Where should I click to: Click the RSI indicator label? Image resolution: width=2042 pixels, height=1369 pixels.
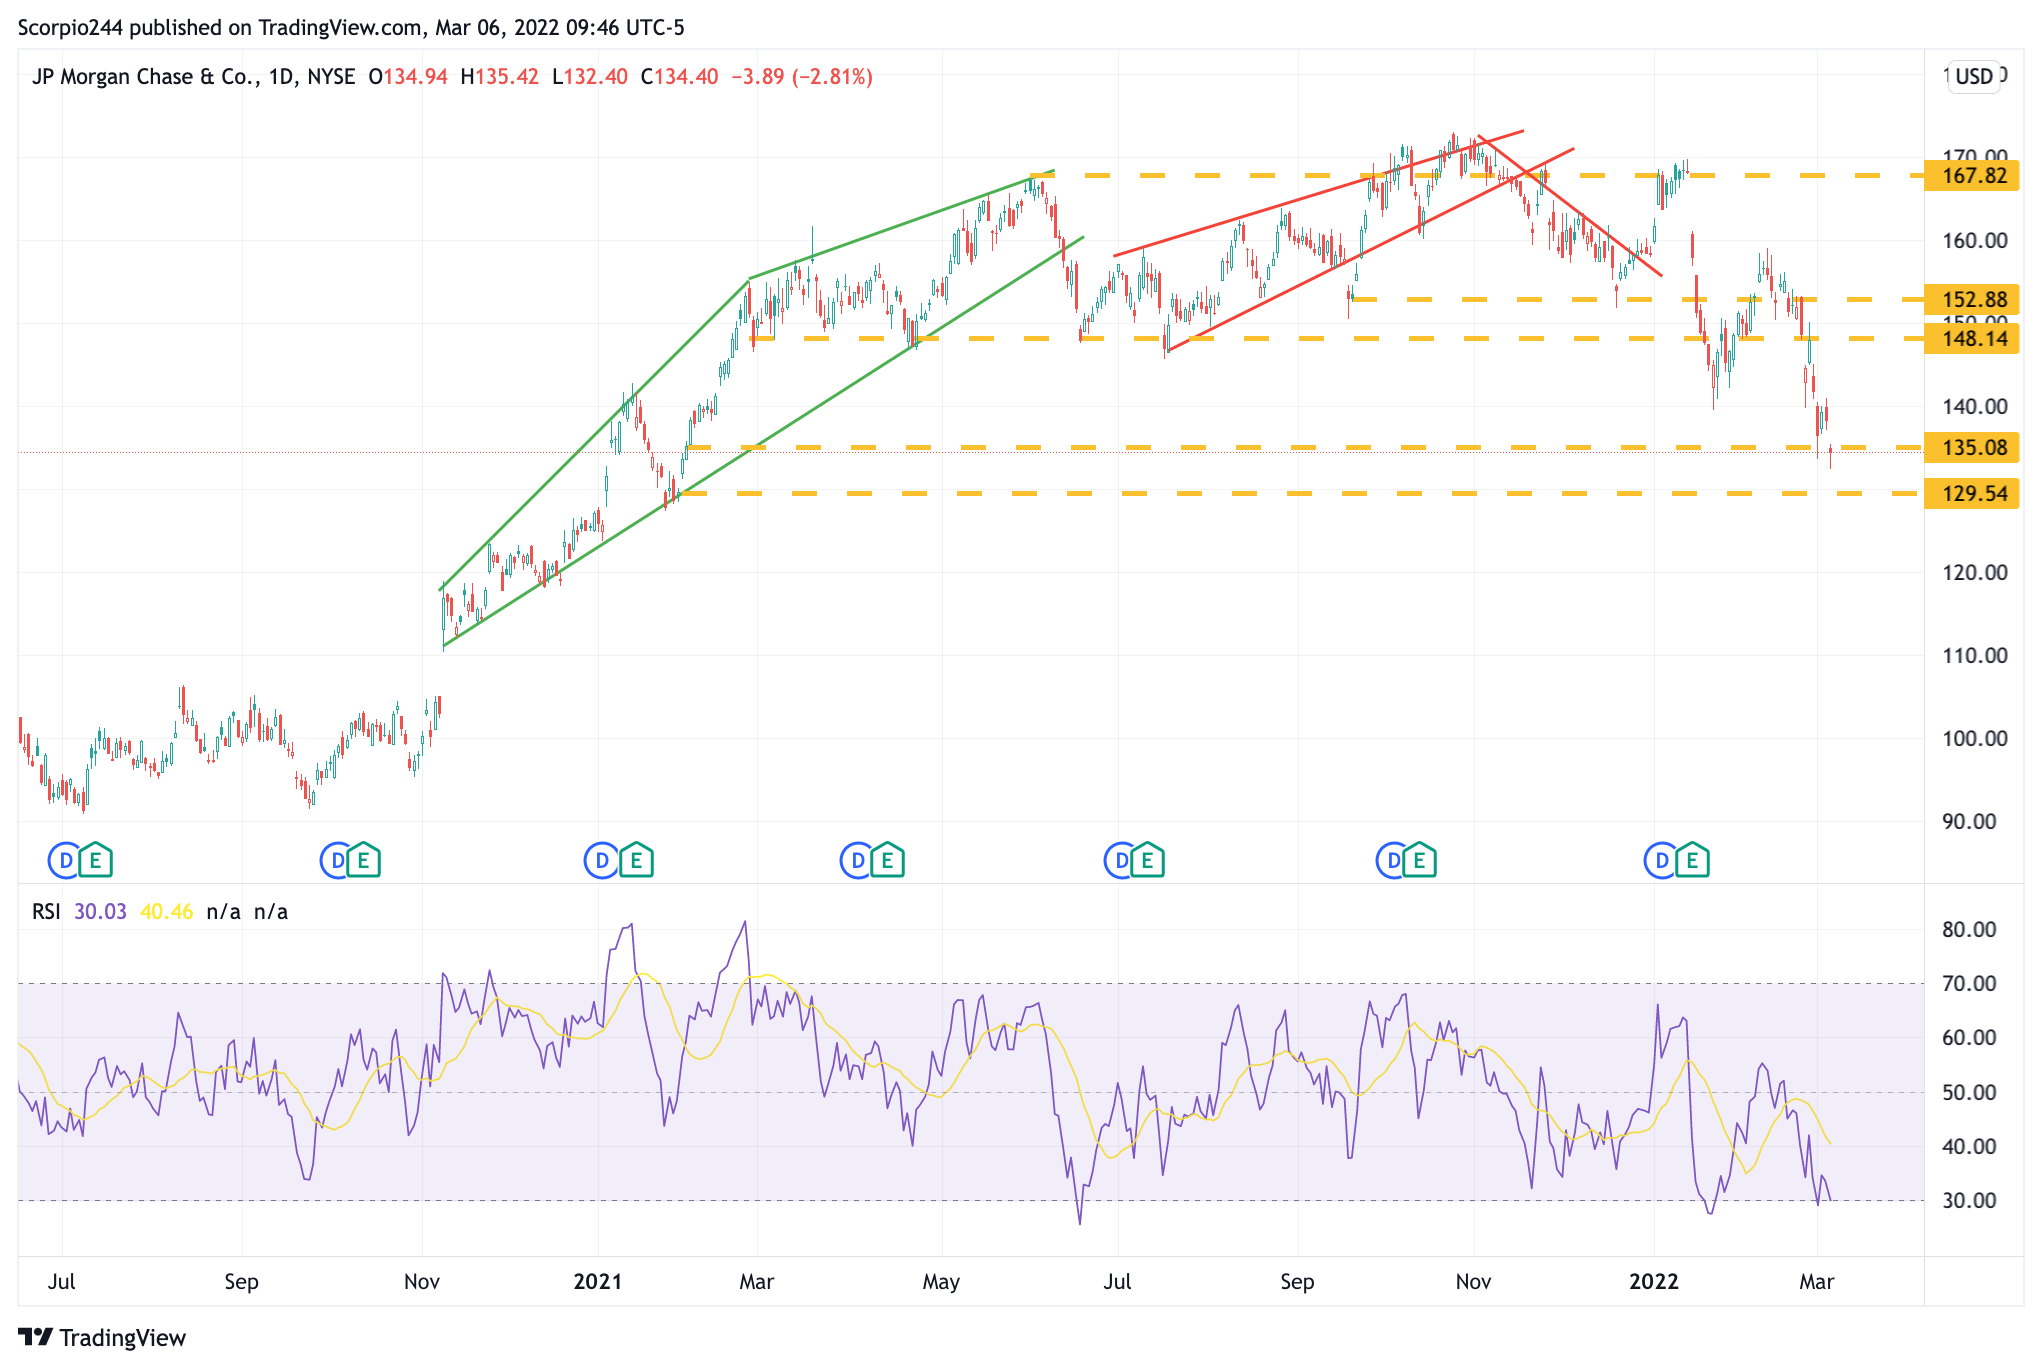(x=46, y=912)
